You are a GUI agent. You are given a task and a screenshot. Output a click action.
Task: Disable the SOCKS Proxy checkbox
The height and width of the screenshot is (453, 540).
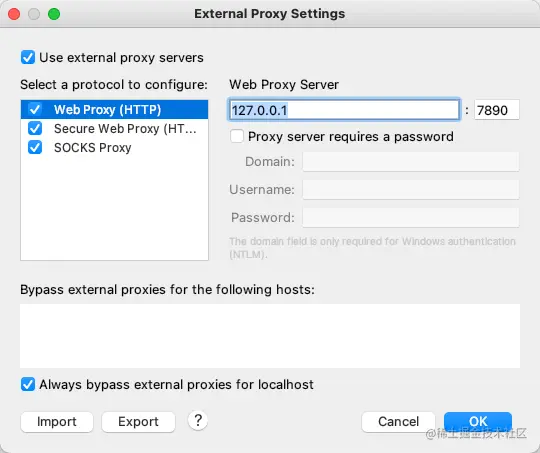pos(35,147)
